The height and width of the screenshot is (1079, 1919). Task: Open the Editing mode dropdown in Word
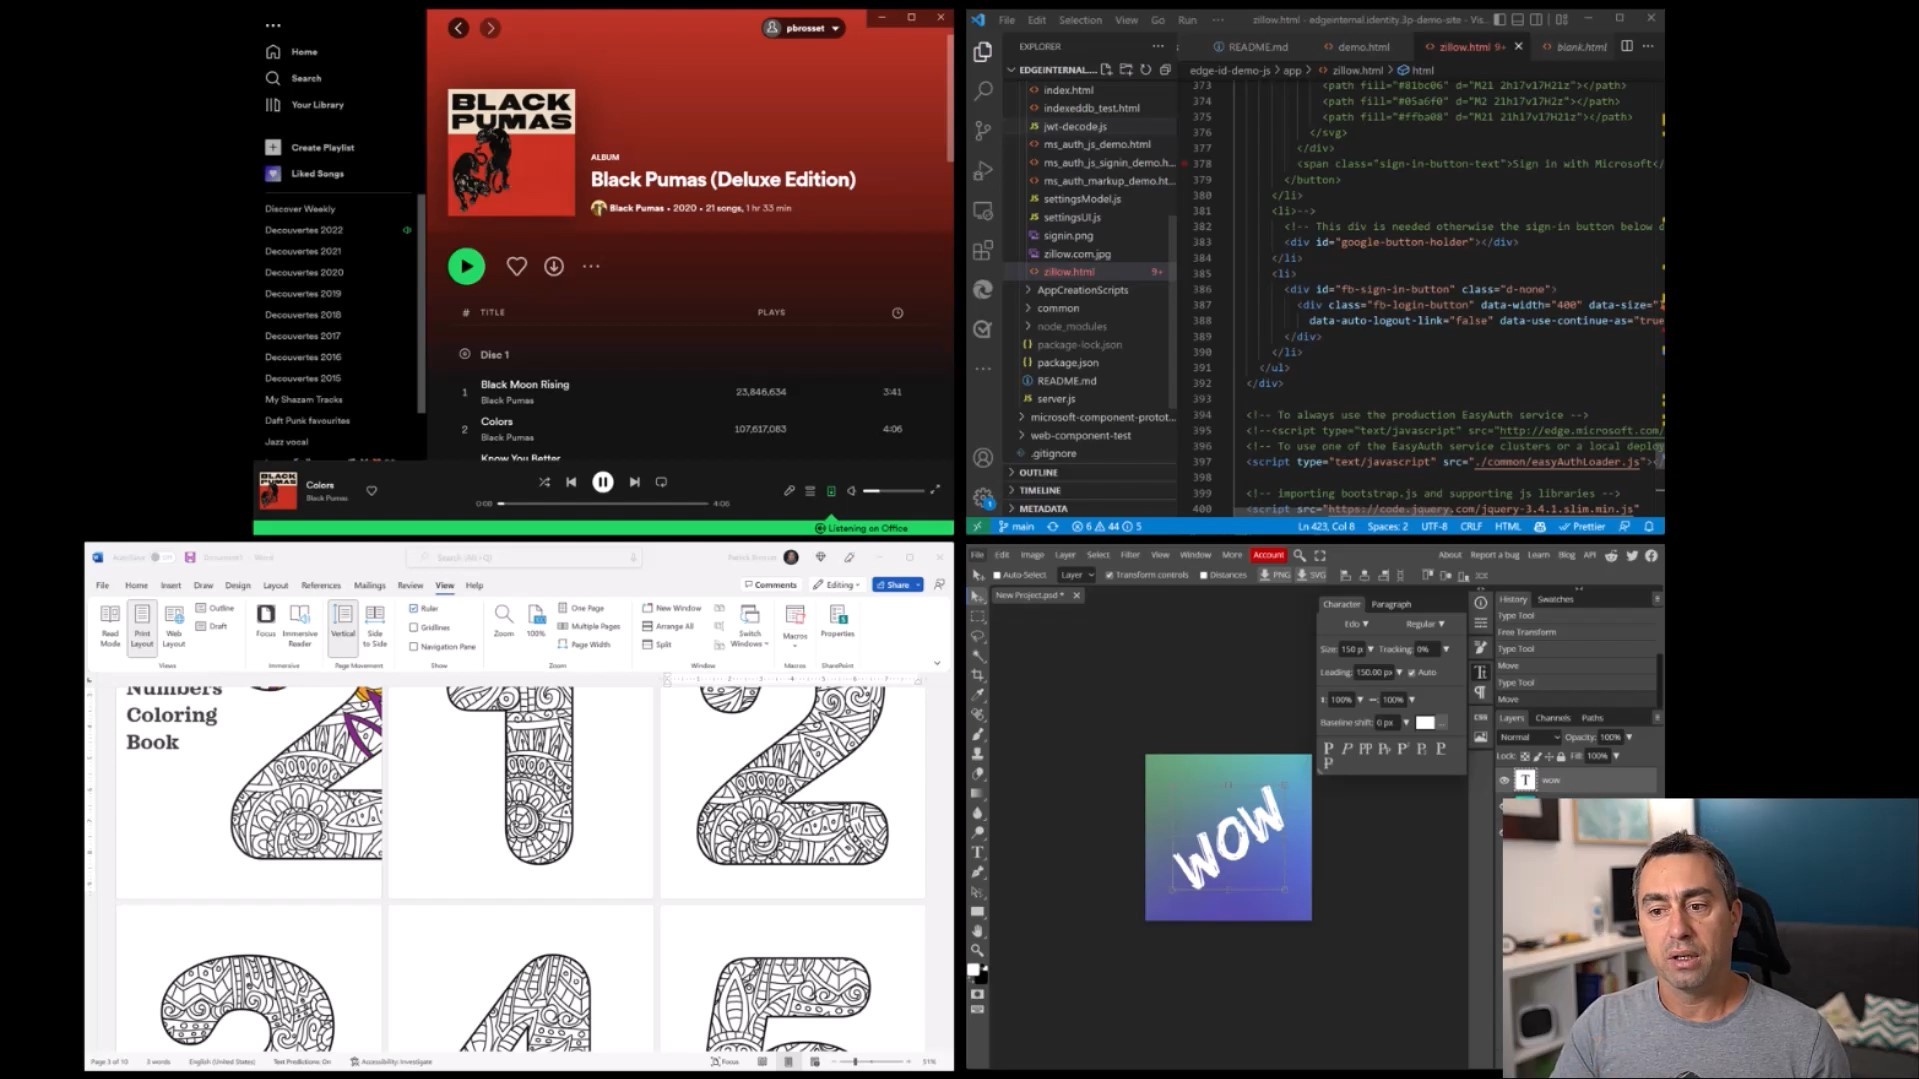[x=837, y=585]
